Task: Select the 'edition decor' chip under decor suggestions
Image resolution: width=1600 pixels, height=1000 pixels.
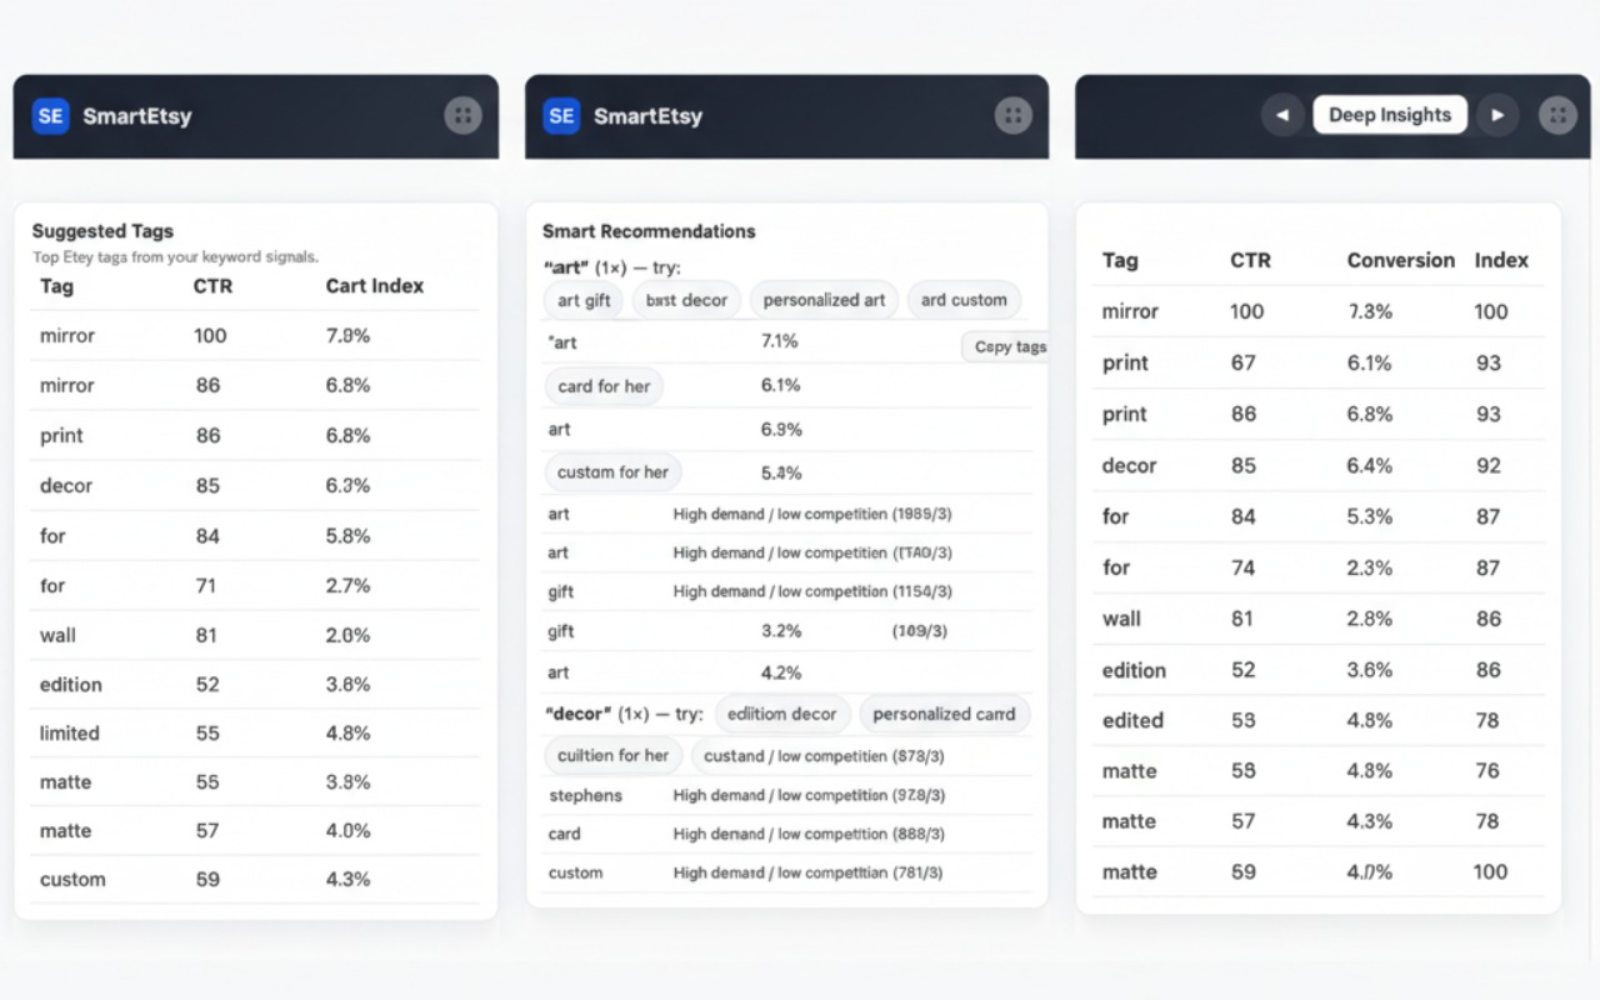Action: tap(782, 714)
